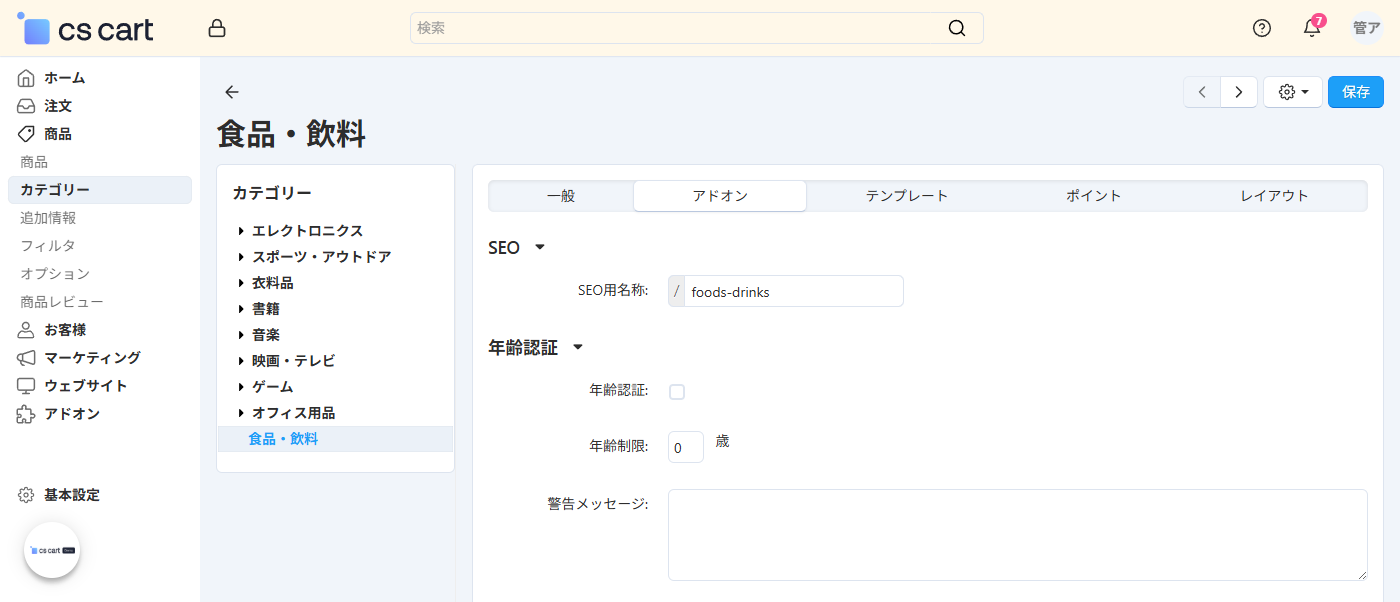Click the help question mark icon
Image resolution: width=1400 pixels, height=602 pixels.
pos(1261,28)
